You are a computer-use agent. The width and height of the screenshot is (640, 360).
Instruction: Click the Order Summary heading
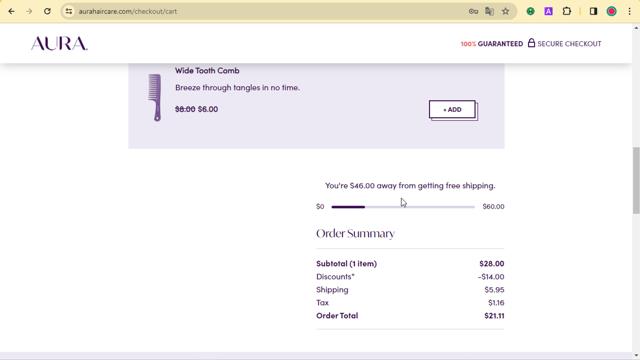(x=355, y=233)
